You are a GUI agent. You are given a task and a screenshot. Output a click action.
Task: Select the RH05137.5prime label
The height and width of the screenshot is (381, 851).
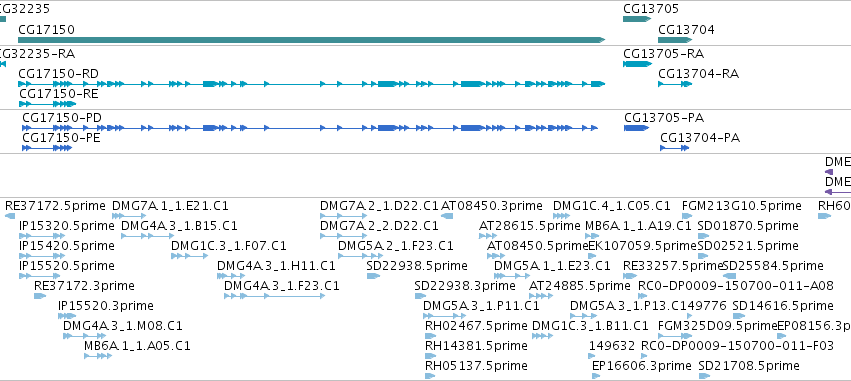click(x=477, y=366)
